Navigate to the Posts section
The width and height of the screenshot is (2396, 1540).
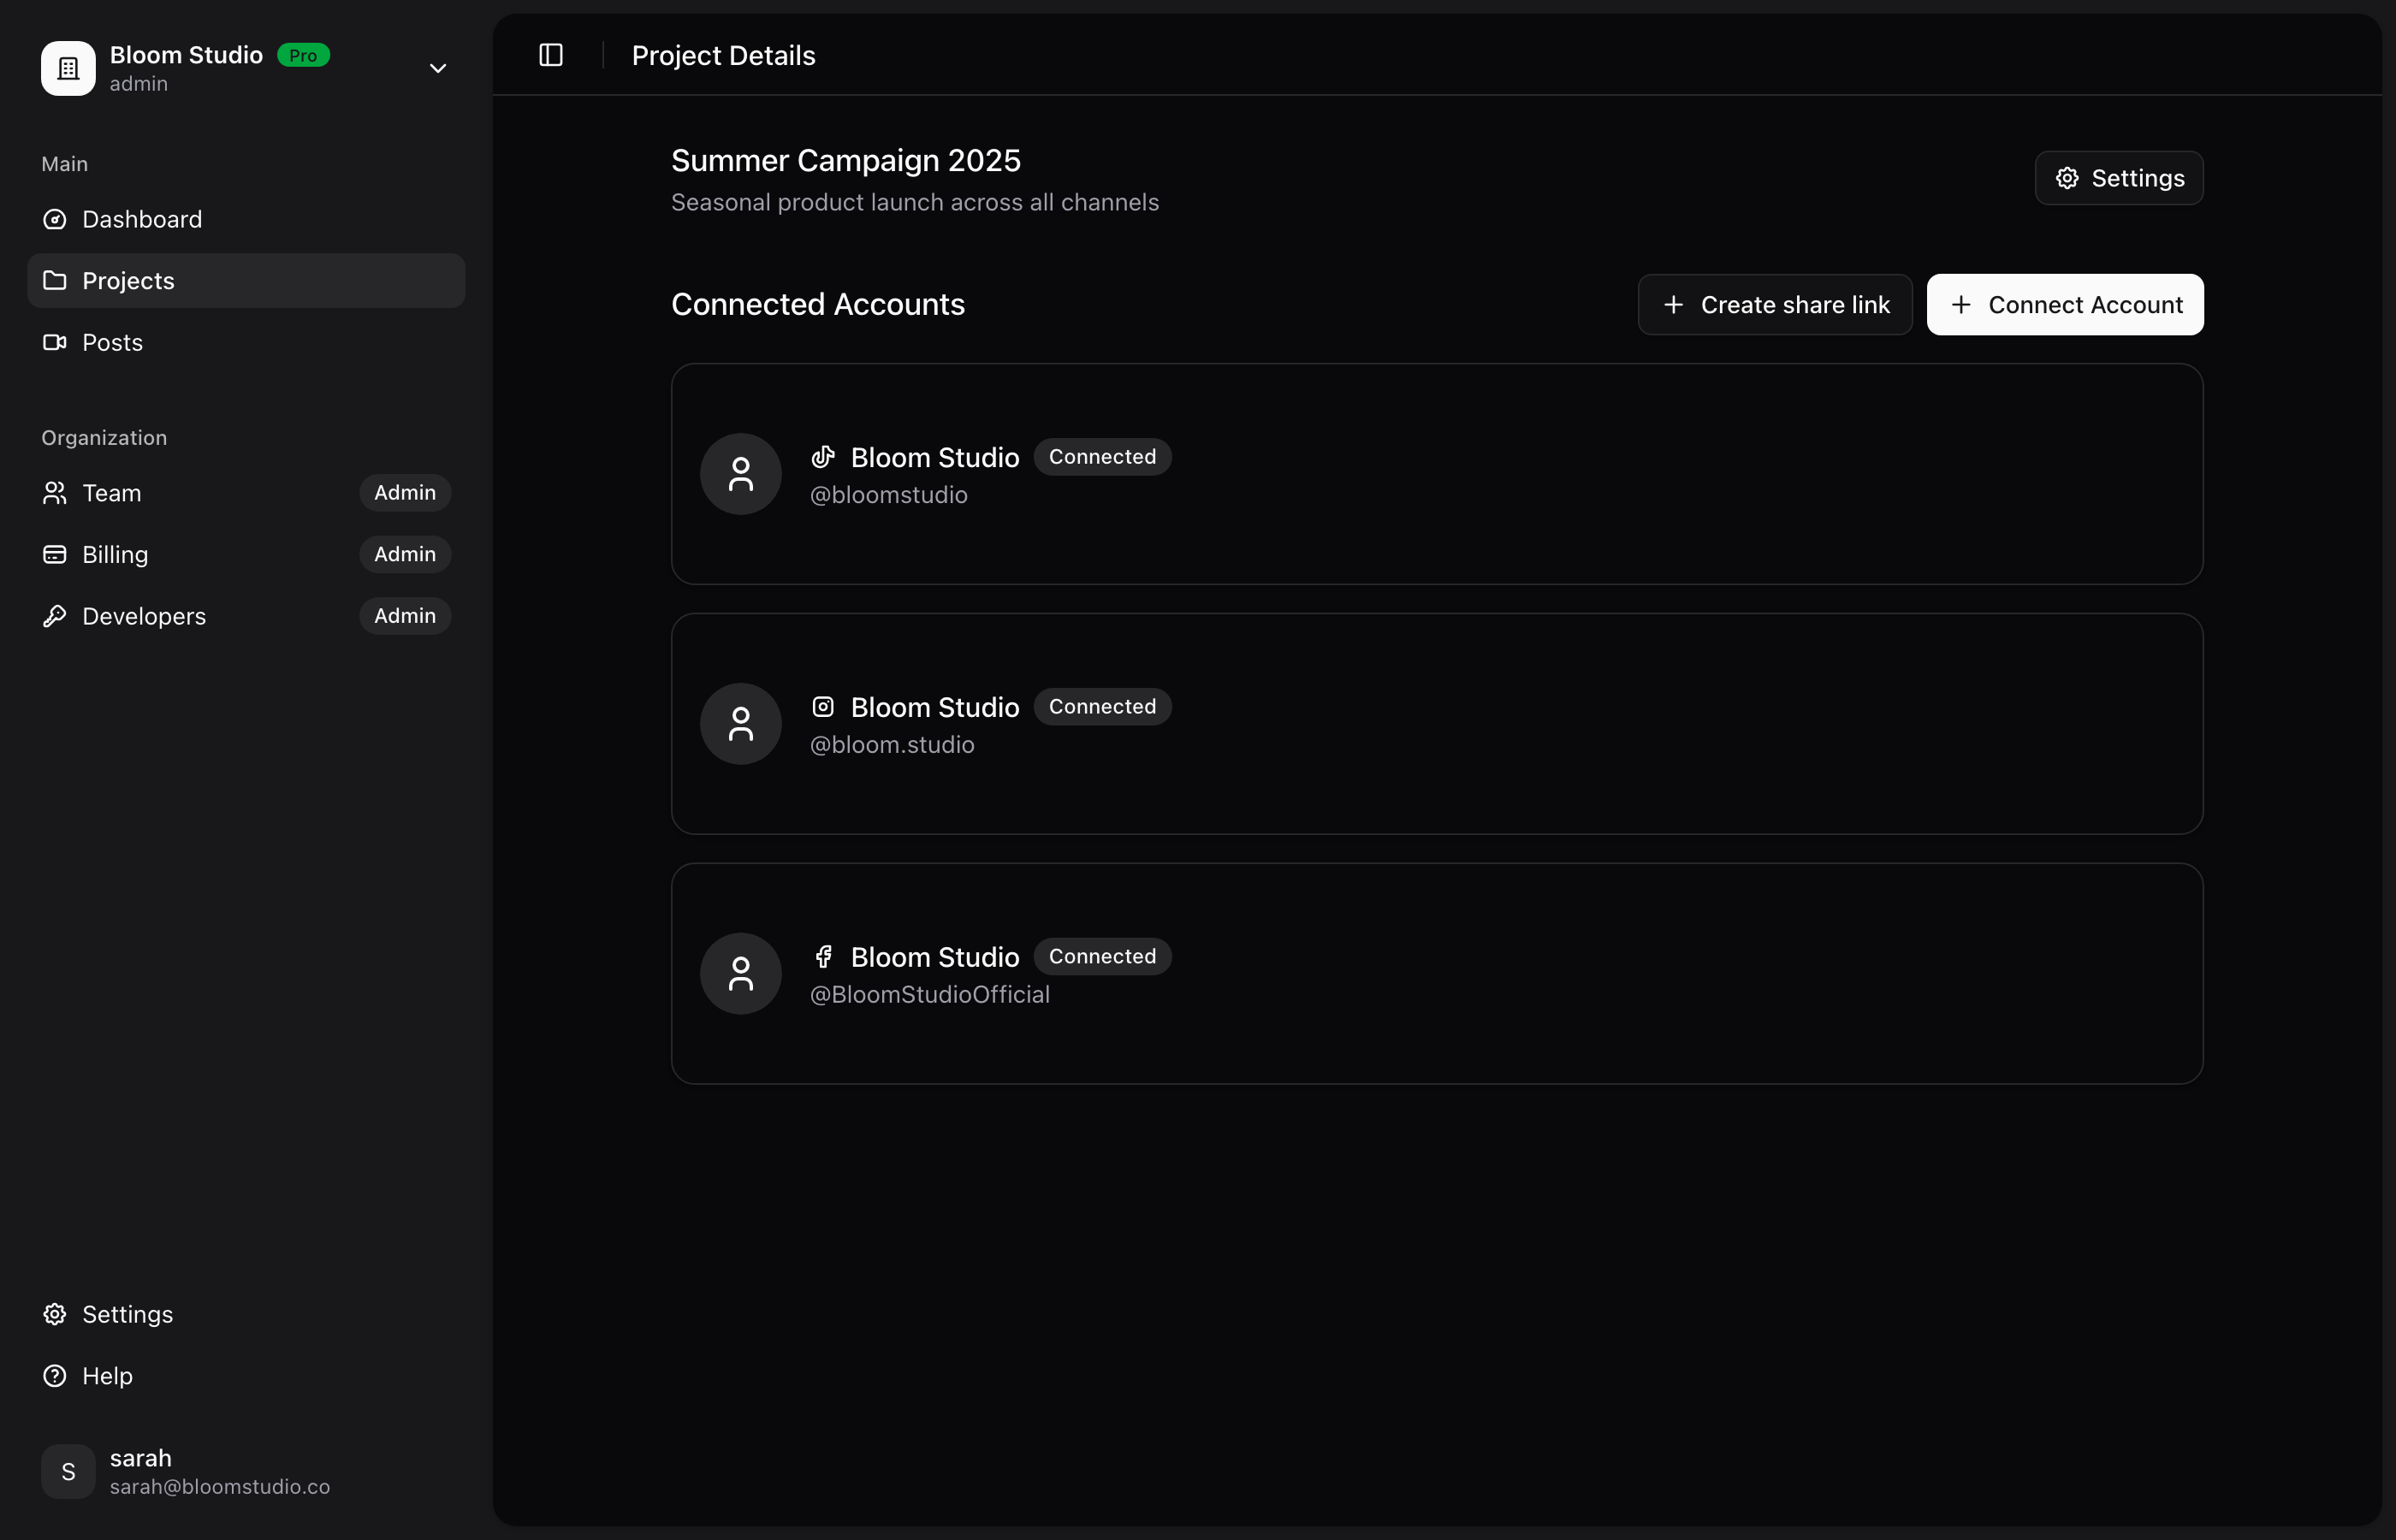111,342
